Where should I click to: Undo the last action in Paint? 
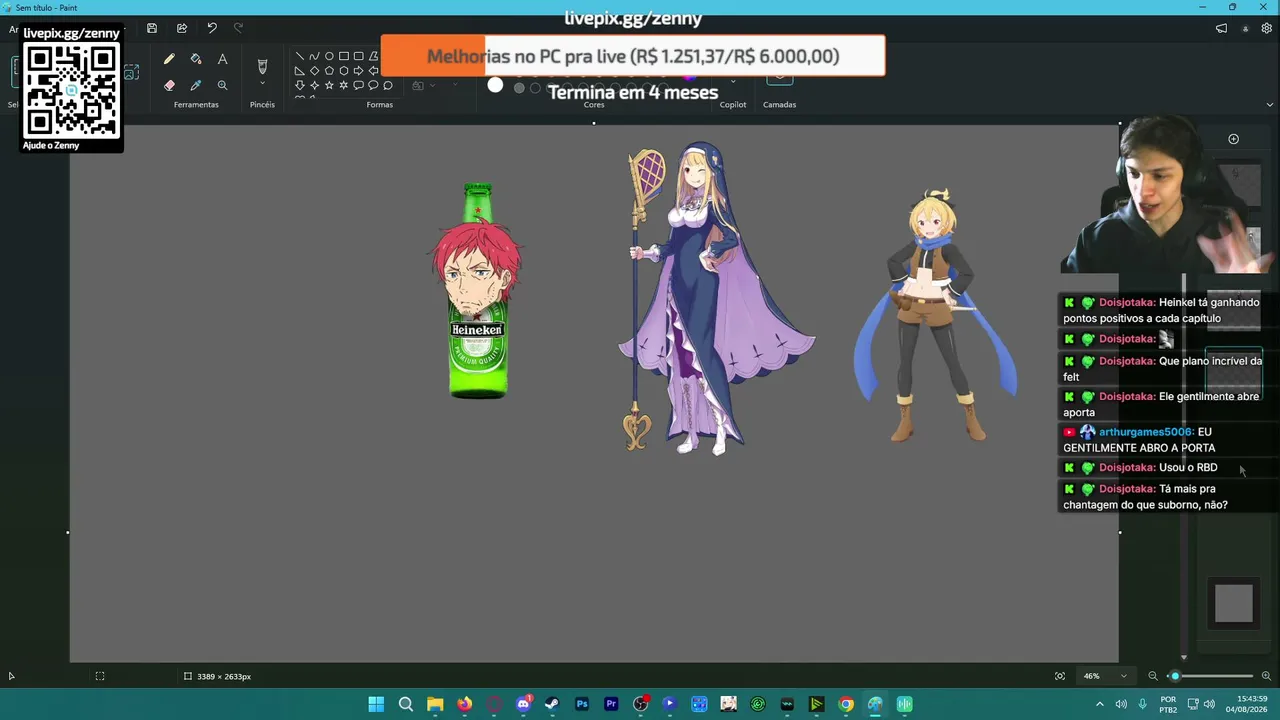[x=212, y=28]
